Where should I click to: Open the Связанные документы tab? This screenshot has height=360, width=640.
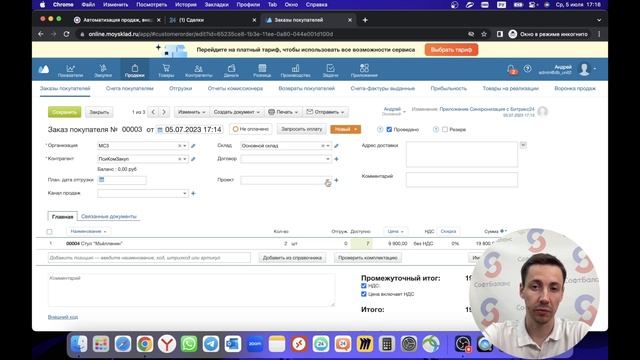[x=109, y=216]
